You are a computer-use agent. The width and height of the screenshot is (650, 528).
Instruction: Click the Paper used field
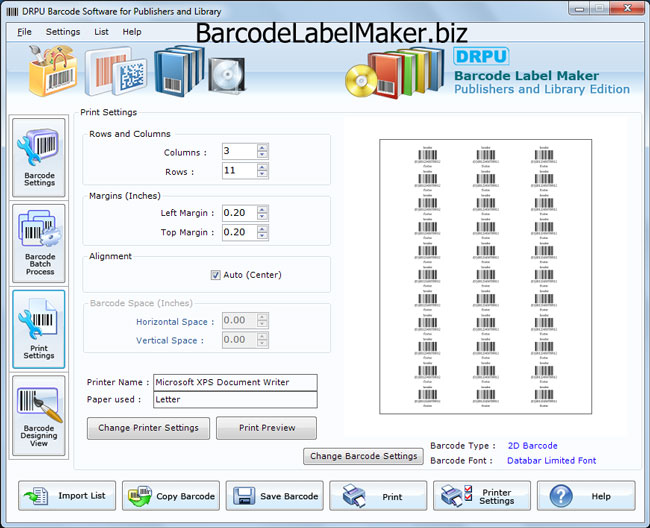[x=235, y=400]
